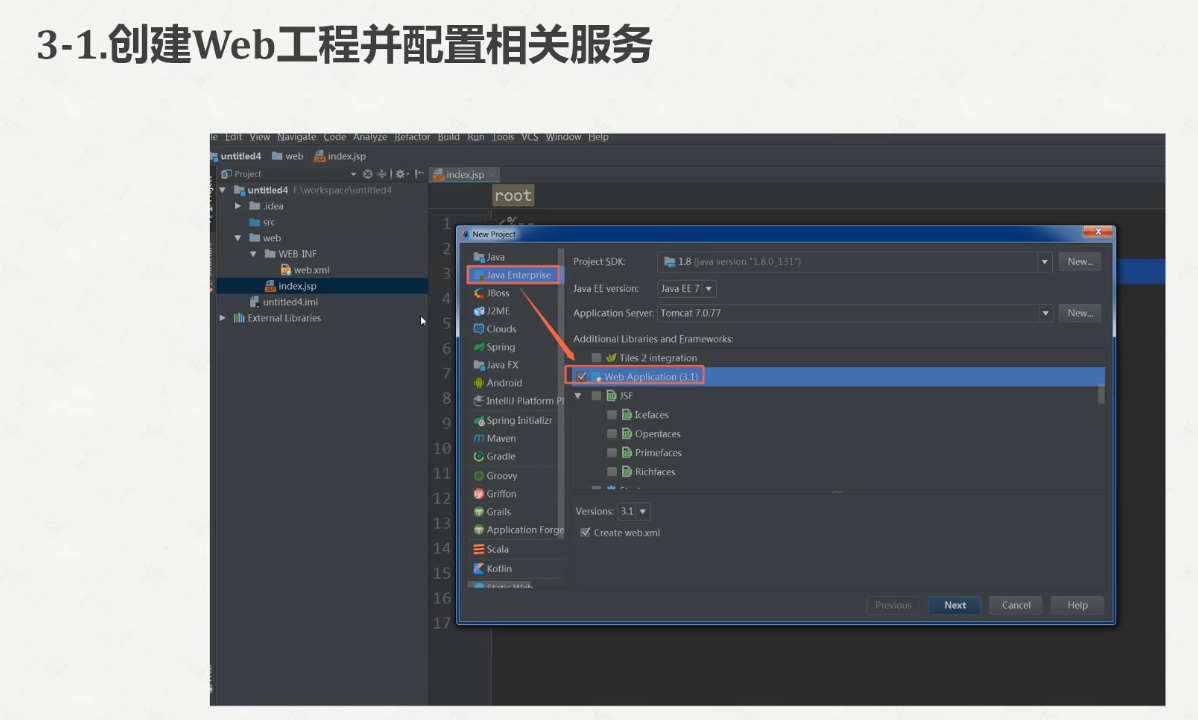
Task: Select the Griffon project icon
Action: point(479,494)
